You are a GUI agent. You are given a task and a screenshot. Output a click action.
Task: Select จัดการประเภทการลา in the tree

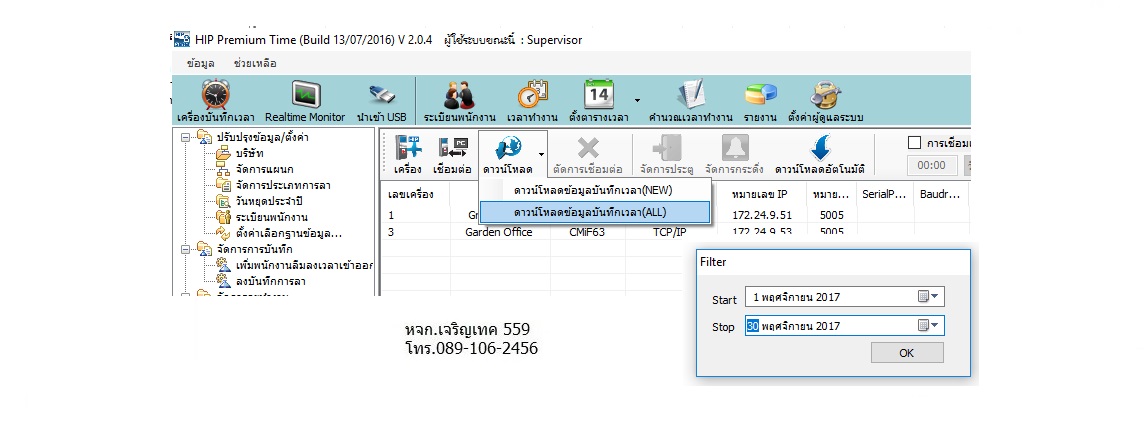click(x=283, y=185)
